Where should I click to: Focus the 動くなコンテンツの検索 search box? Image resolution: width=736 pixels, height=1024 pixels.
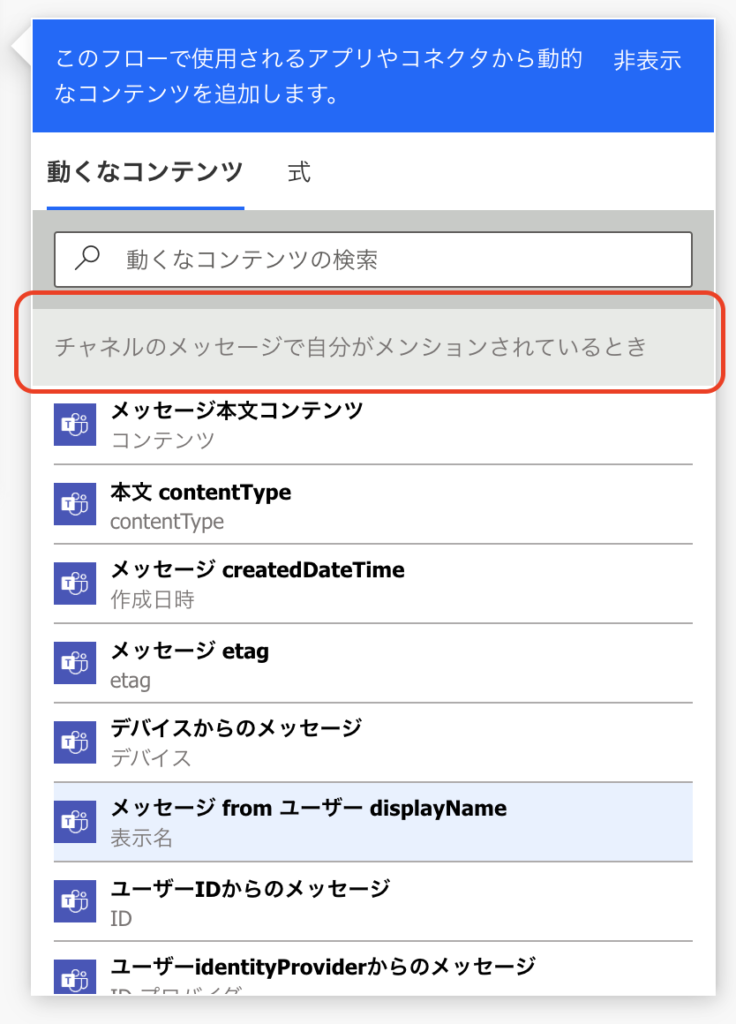(x=373, y=259)
